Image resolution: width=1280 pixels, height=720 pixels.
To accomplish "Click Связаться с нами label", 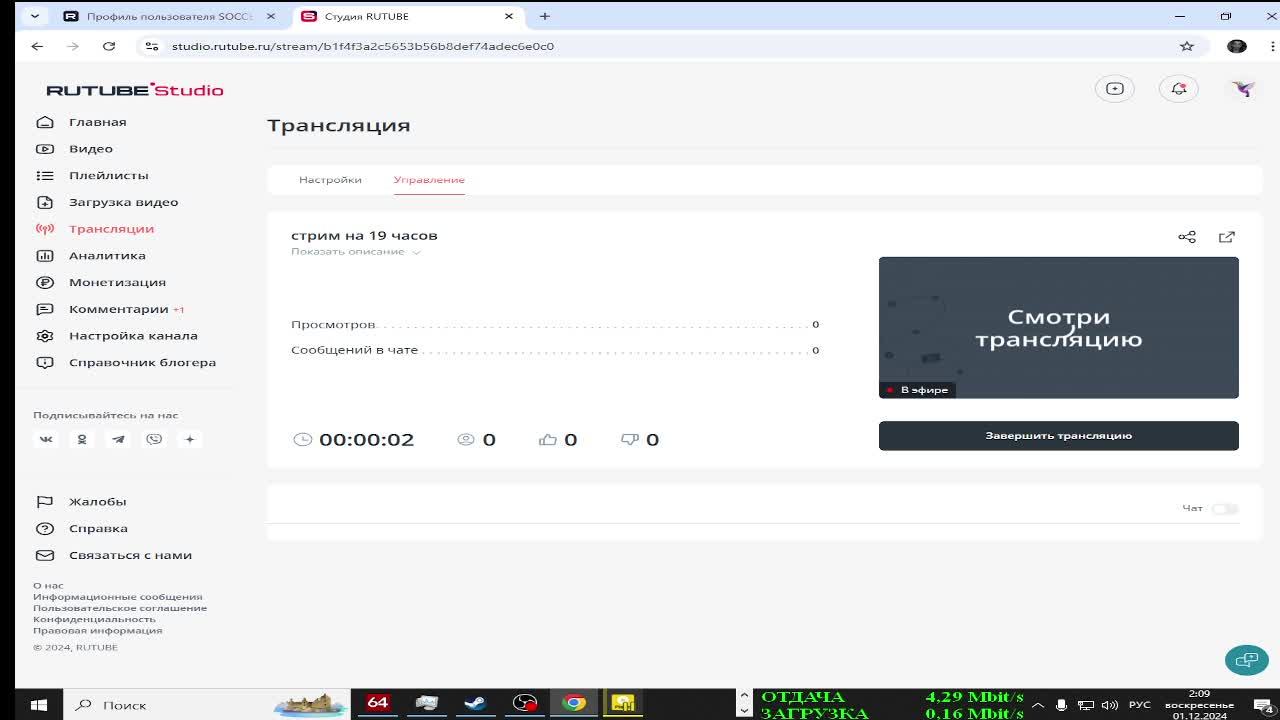I will click(130, 555).
